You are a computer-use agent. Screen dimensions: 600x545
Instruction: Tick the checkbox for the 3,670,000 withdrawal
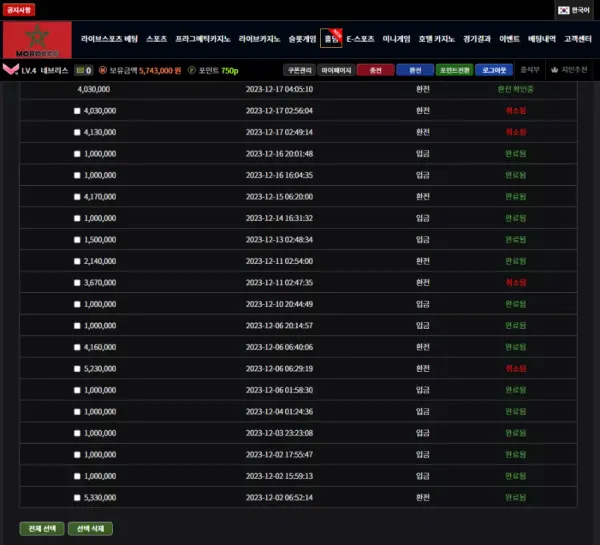(77, 282)
